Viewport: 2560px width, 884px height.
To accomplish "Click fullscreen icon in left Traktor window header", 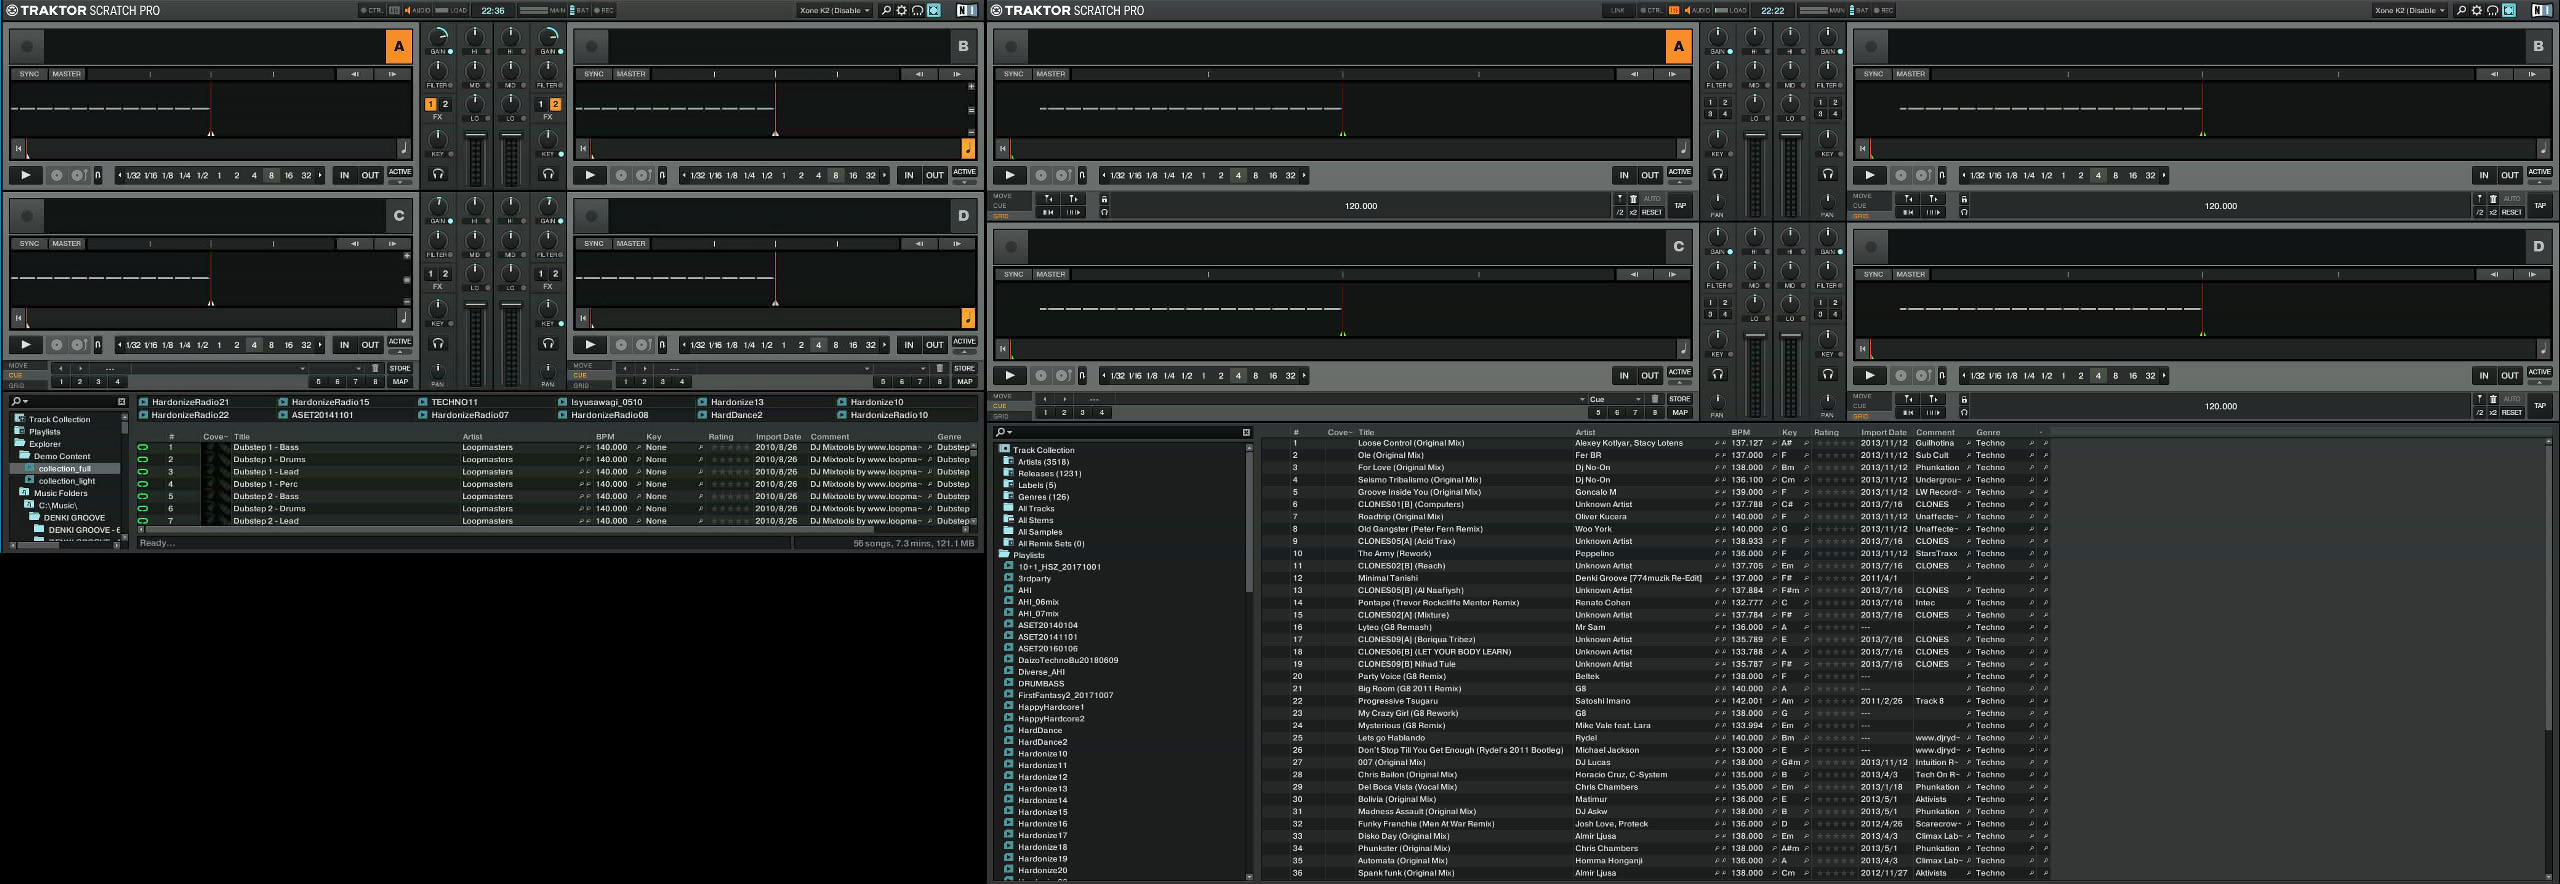I will tap(934, 10).
